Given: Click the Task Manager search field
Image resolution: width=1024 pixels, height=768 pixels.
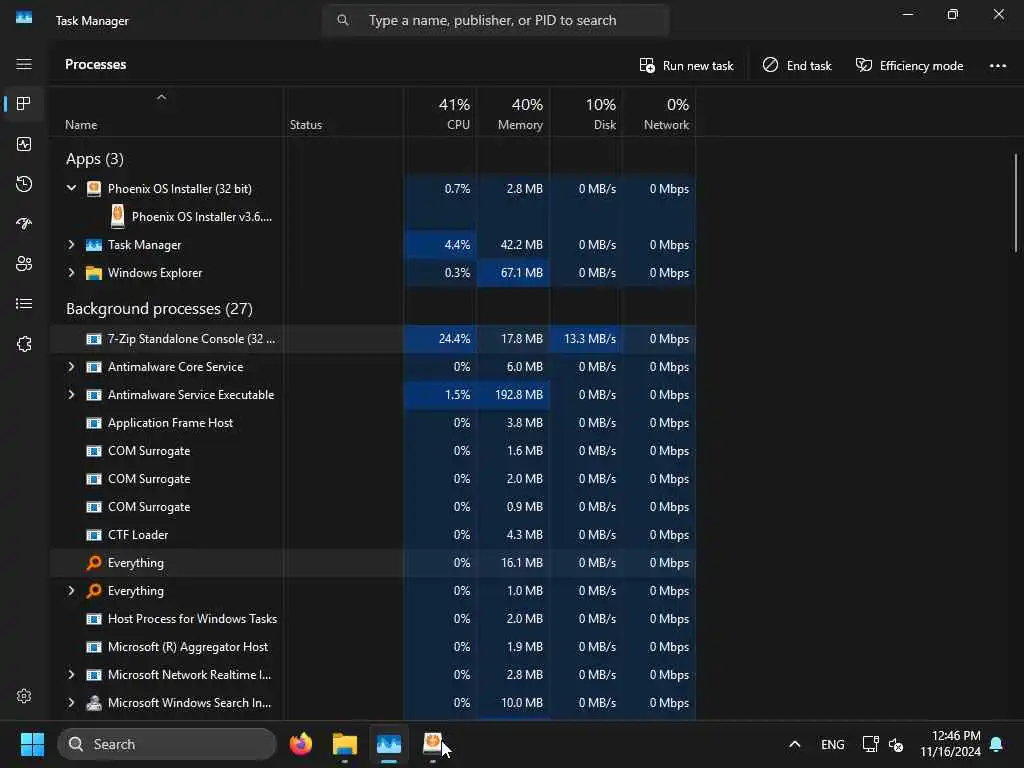Looking at the screenshot, I should click(x=496, y=20).
